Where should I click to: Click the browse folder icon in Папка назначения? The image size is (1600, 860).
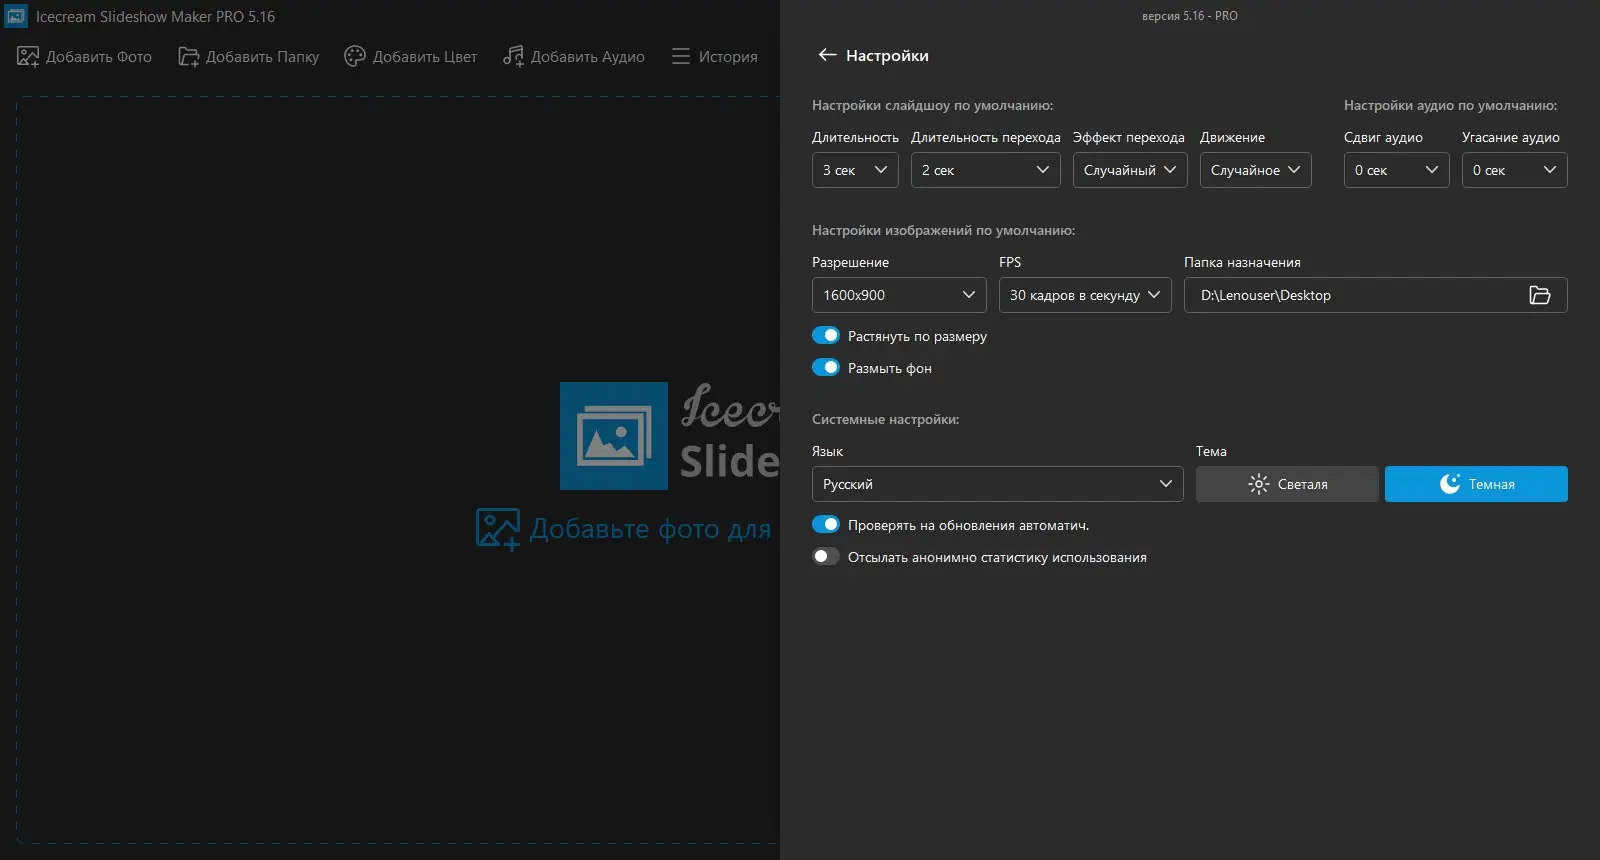(1540, 295)
